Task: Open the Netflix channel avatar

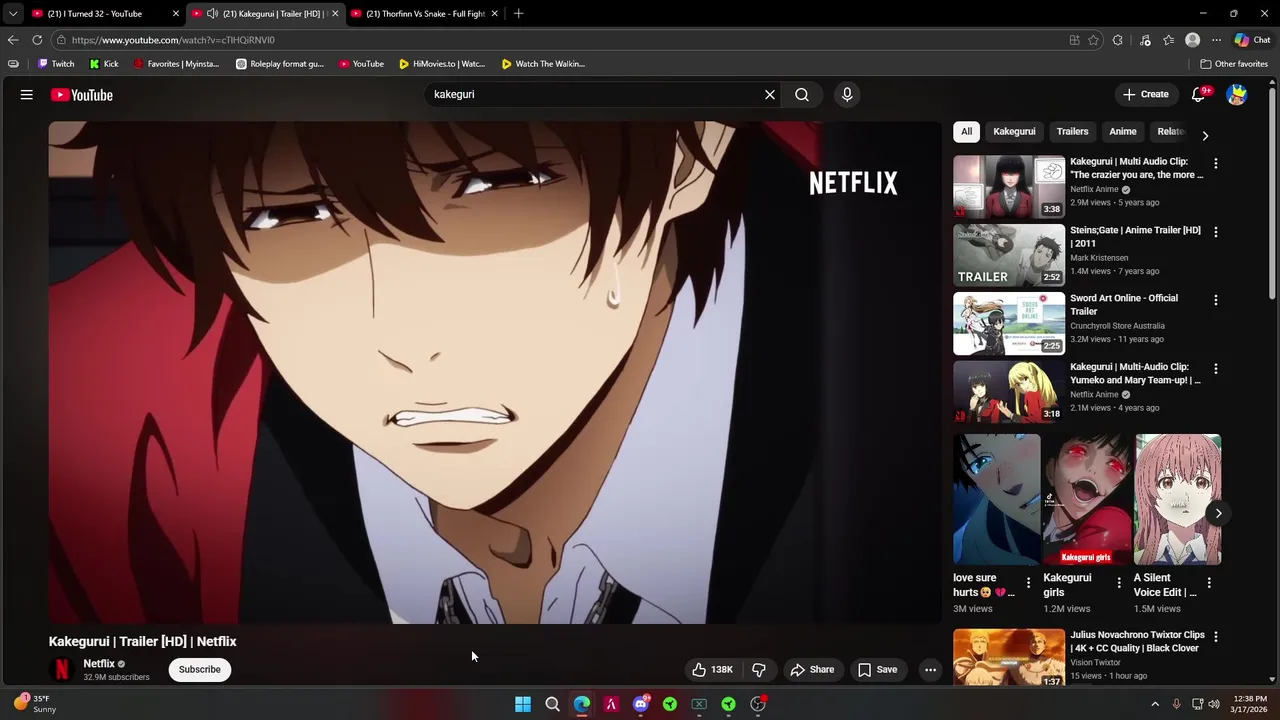Action: [x=62, y=670]
